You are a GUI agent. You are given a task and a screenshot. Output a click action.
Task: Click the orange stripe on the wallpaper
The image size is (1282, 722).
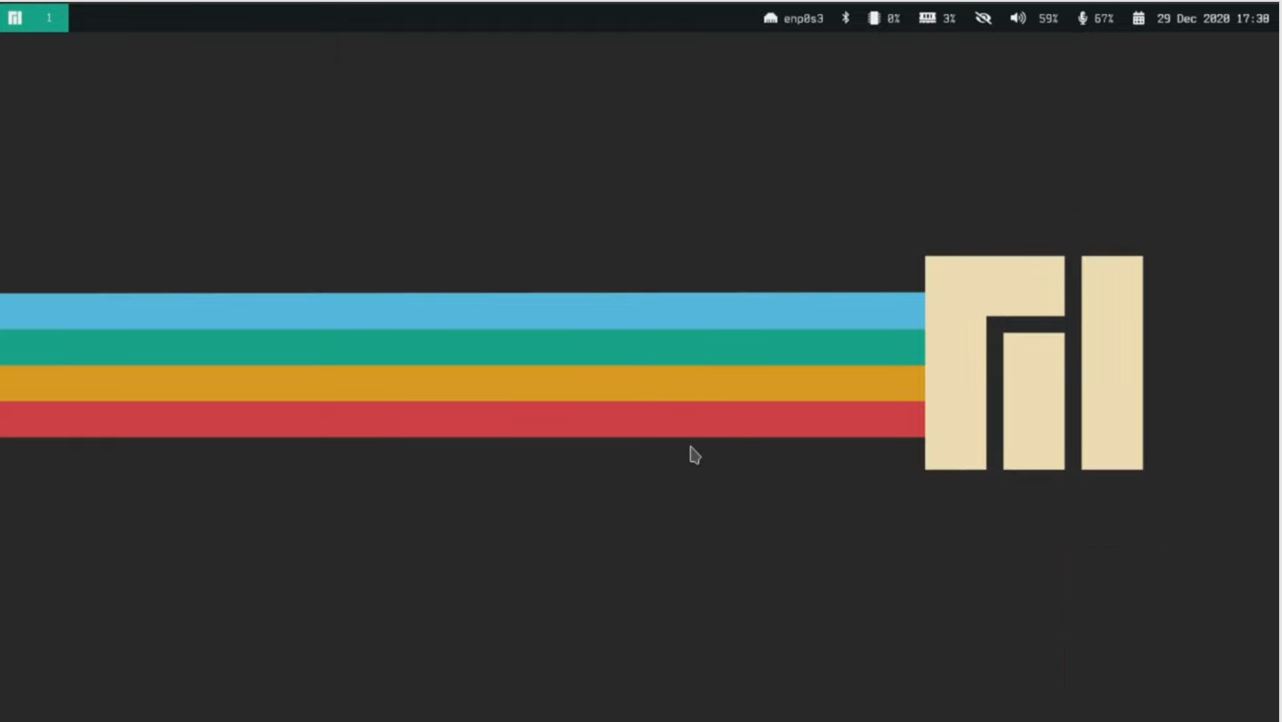click(x=460, y=383)
